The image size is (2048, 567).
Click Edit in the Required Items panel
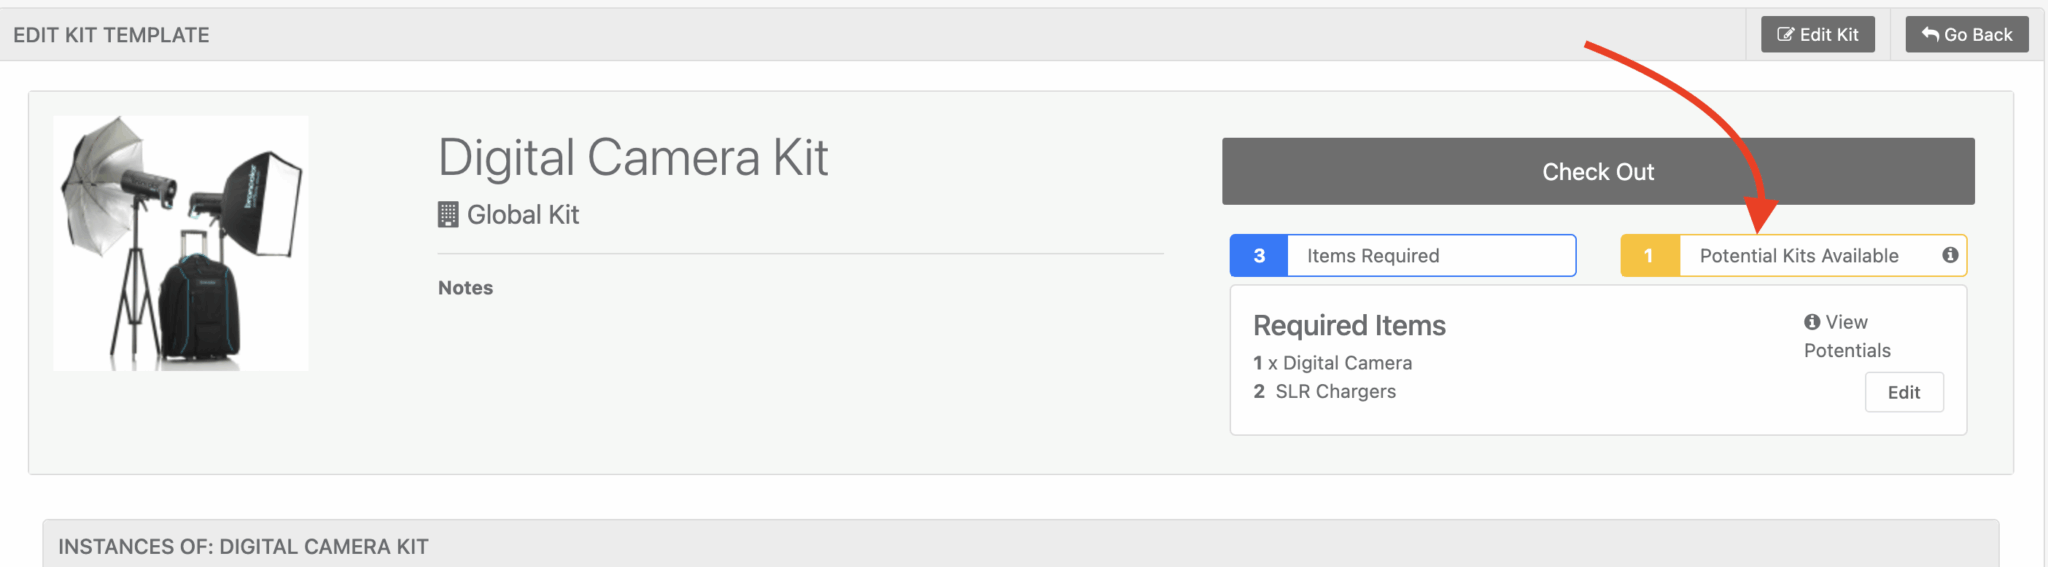(1903, 392)
